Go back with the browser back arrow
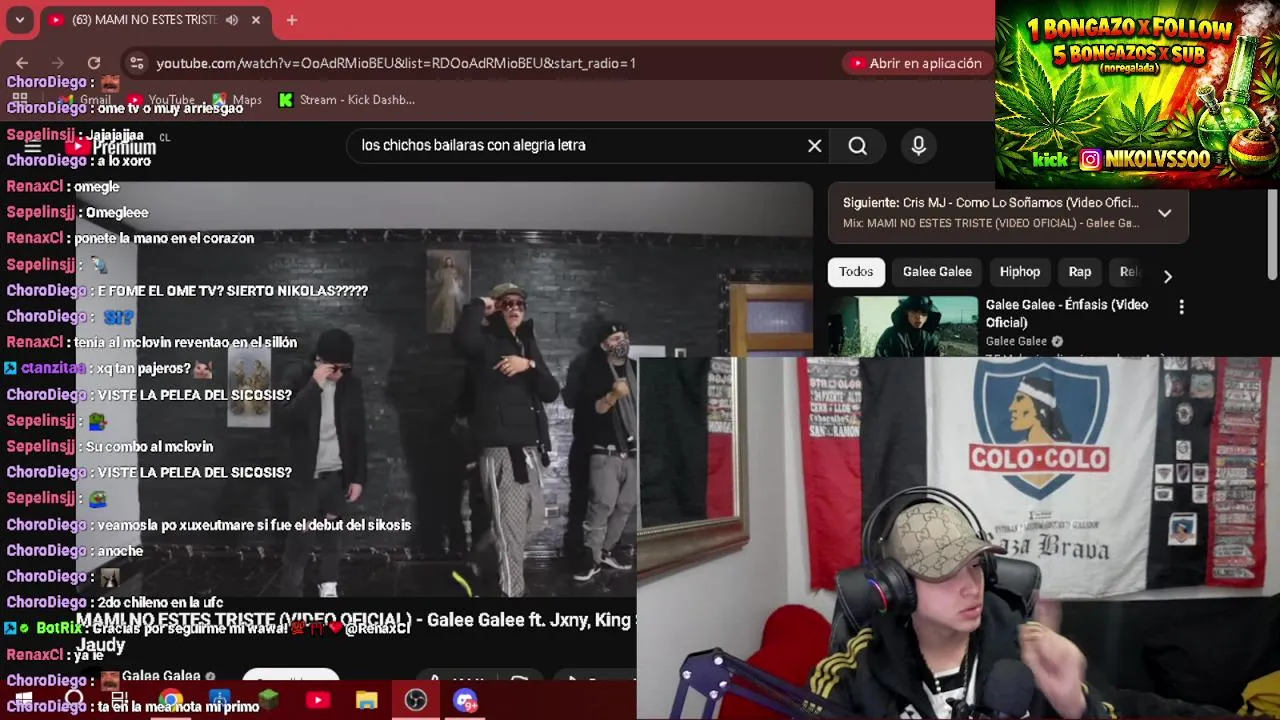Screen dimensions: 1280x720 point(22,63)
